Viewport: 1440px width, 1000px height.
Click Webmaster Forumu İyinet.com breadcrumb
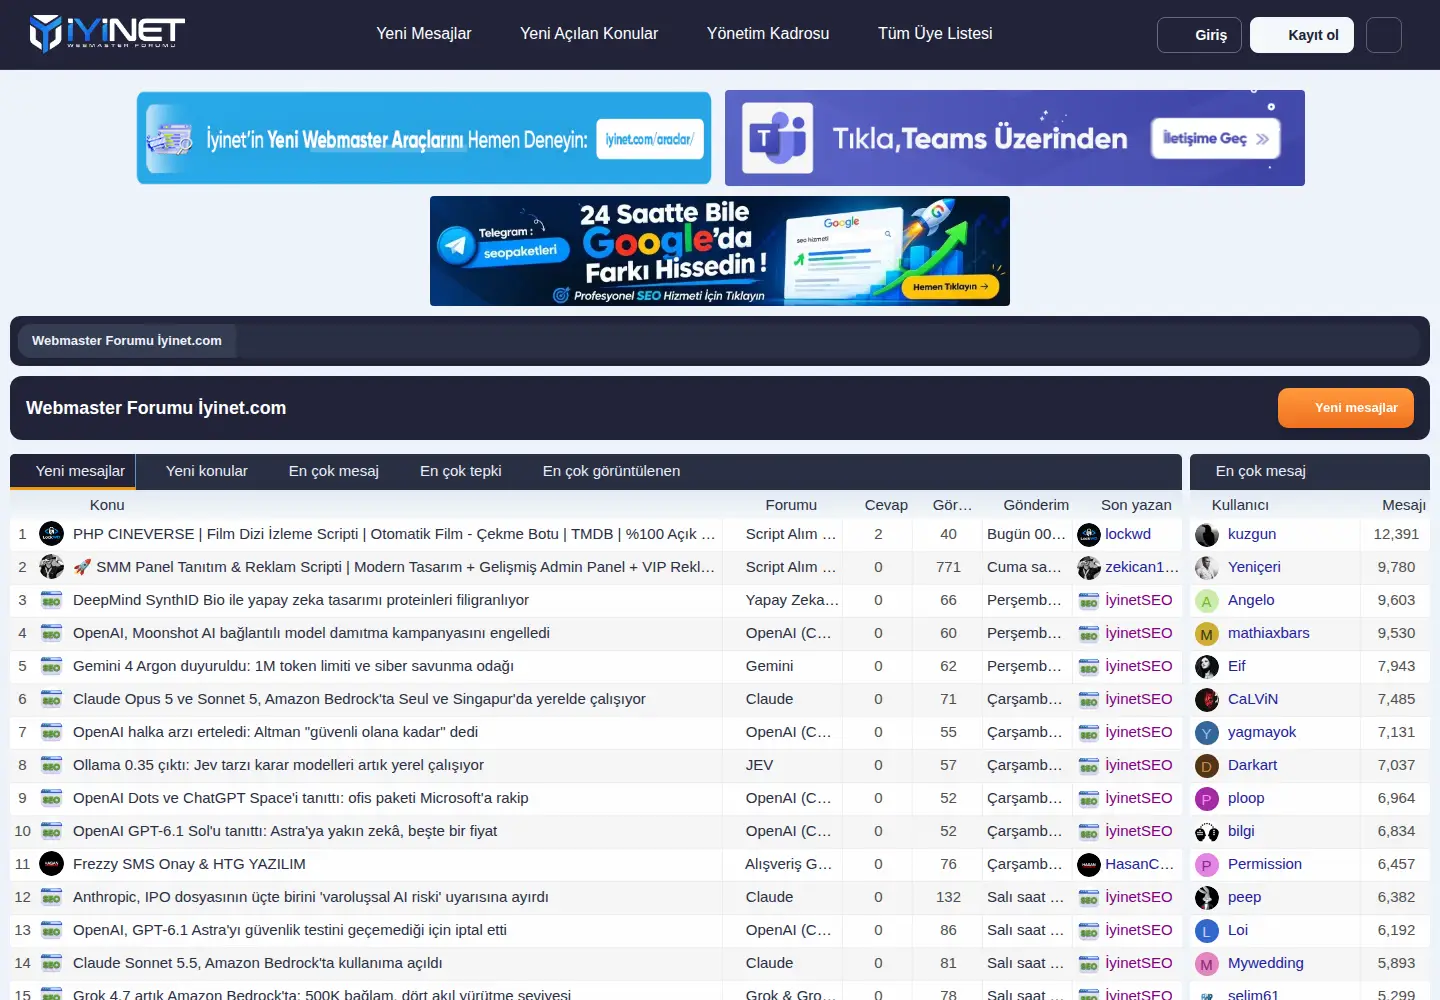(127, 341)
